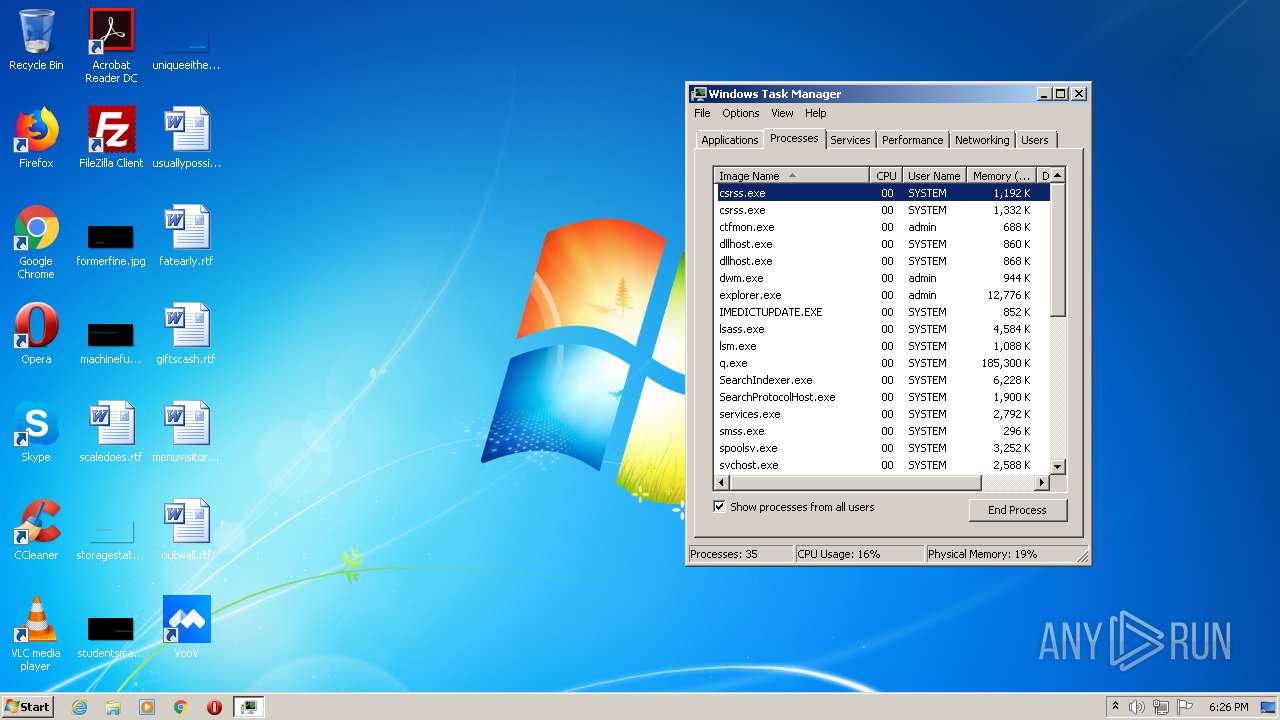
Task: Select dwm.exe process row
Action: 882,278
